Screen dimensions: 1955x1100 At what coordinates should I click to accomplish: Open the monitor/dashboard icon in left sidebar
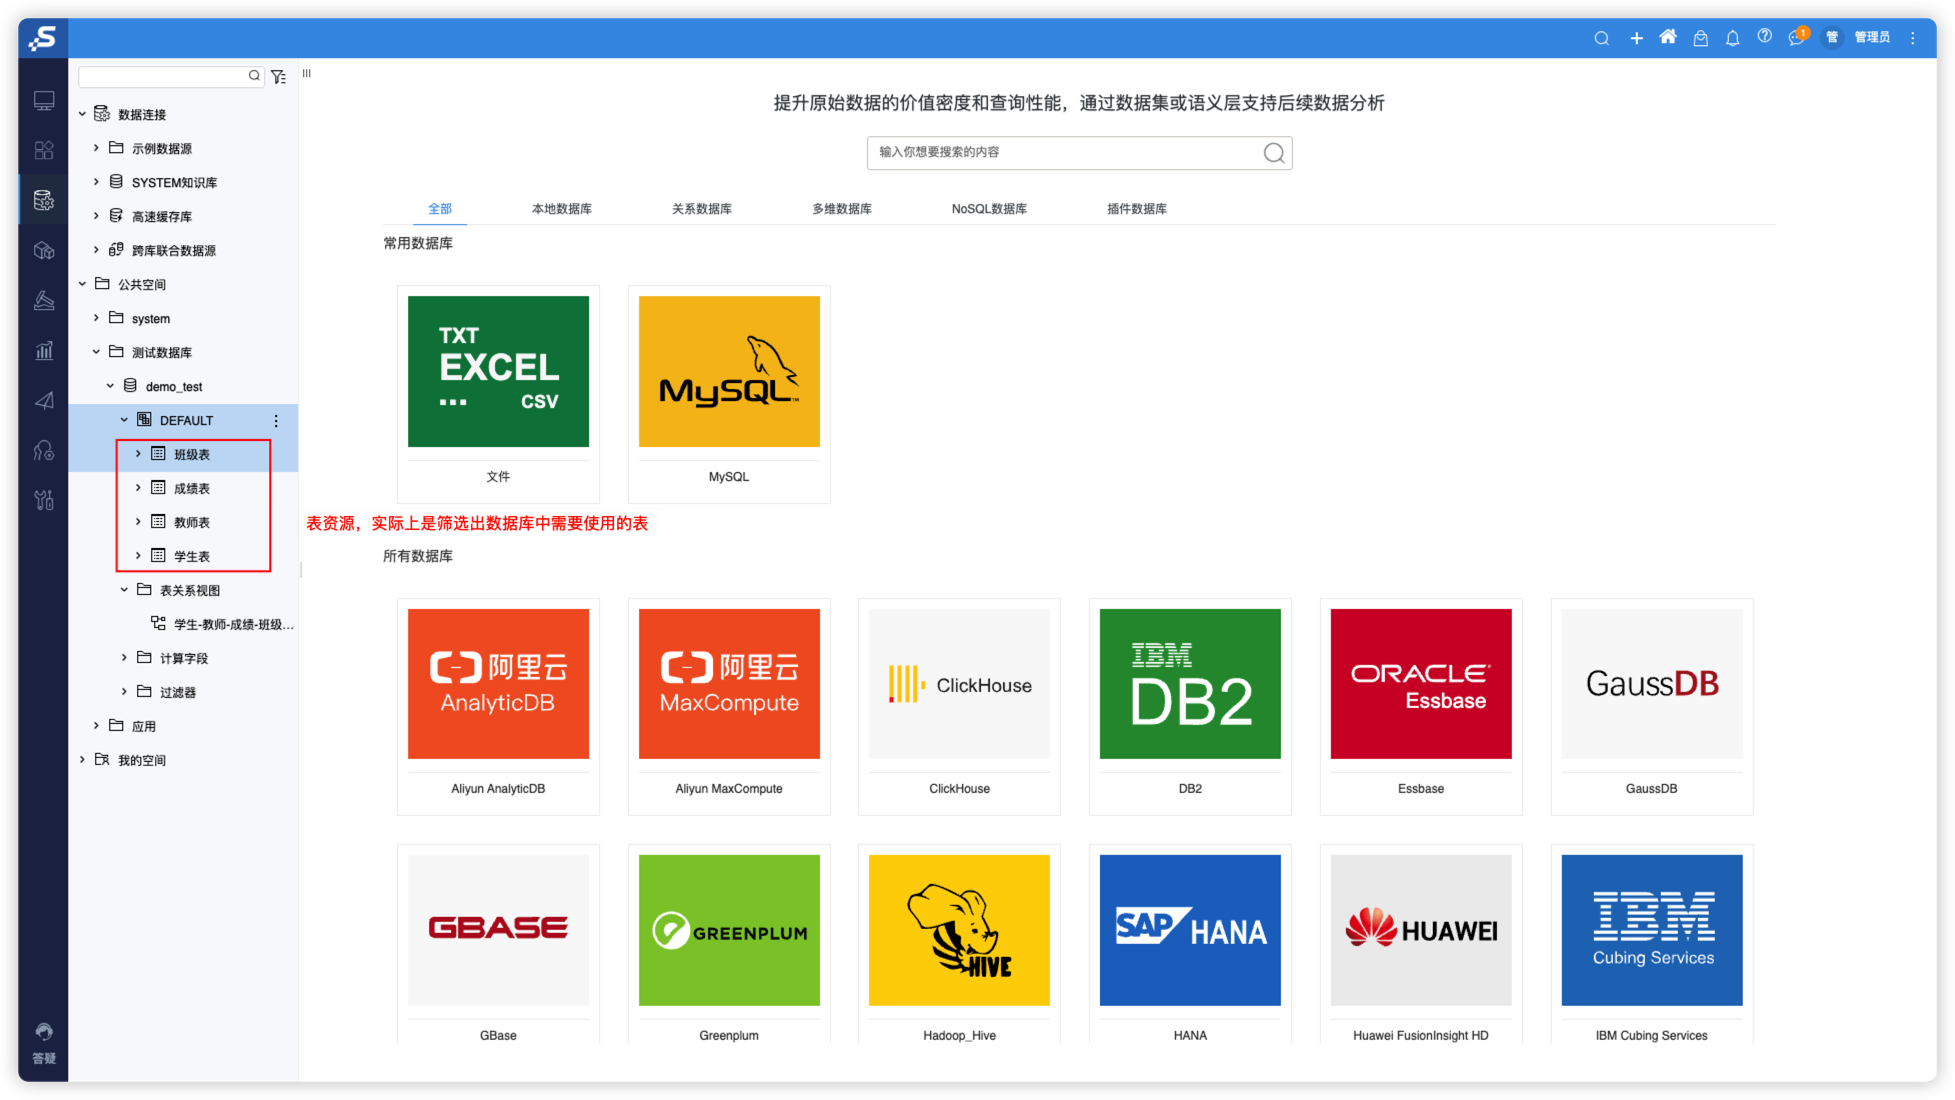pos(44,101)
